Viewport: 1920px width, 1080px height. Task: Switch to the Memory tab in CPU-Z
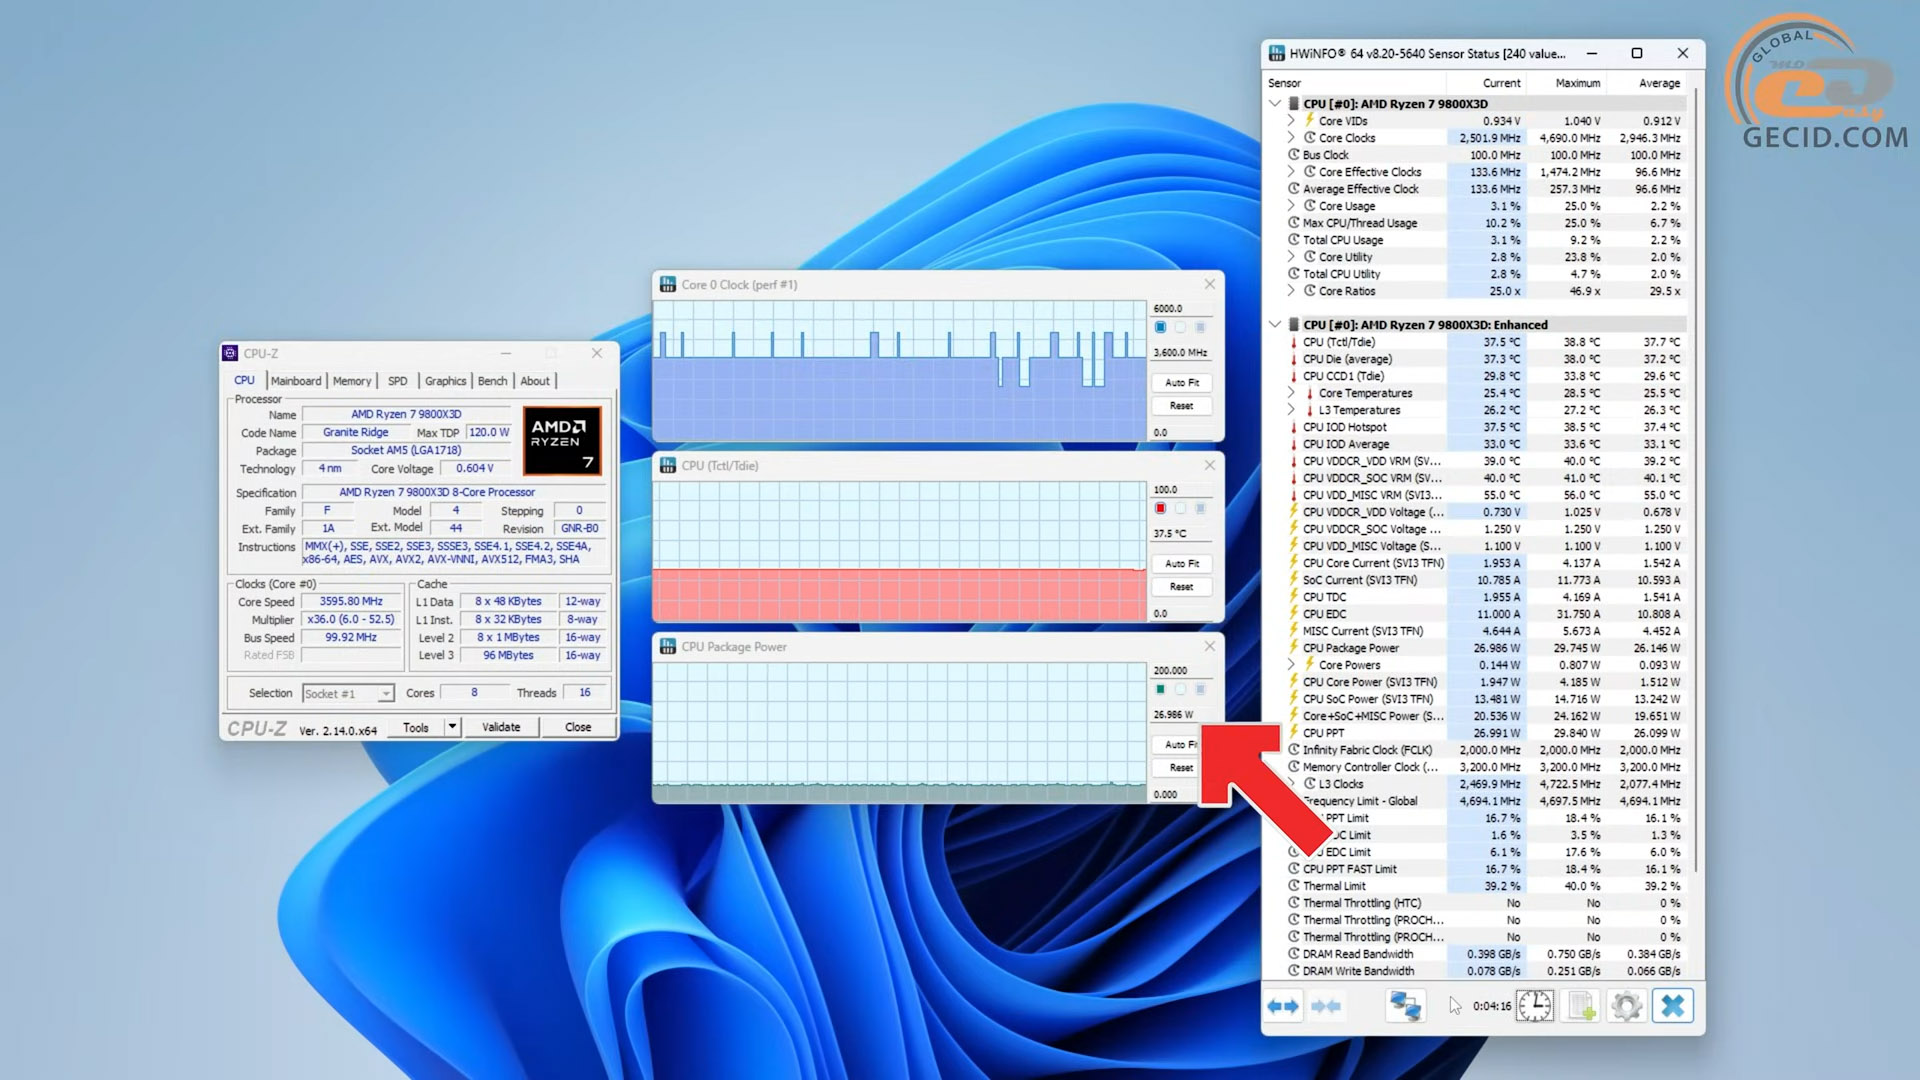tap(352, 381)
